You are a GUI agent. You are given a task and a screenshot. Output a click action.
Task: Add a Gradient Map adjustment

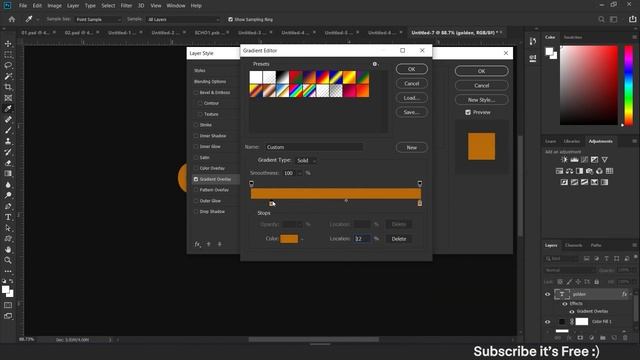coord(604,182)
